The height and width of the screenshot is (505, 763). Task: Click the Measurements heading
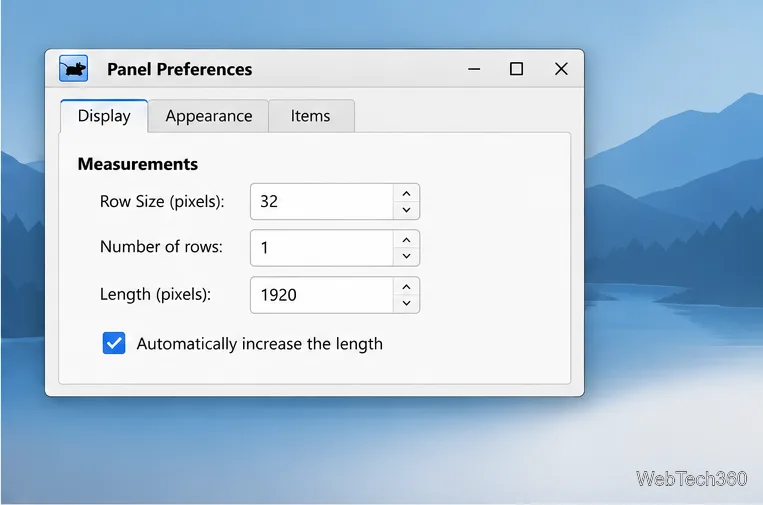tap(138, 164)
